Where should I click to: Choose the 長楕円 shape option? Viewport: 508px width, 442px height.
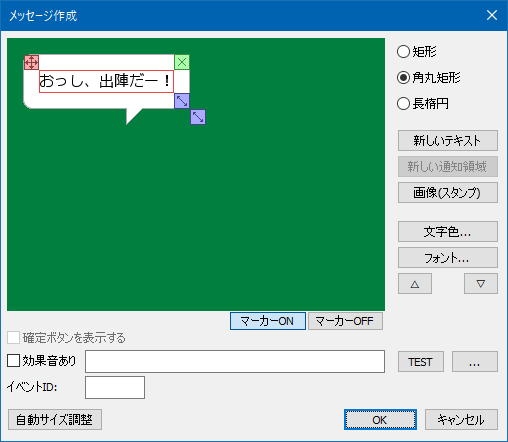423,104
